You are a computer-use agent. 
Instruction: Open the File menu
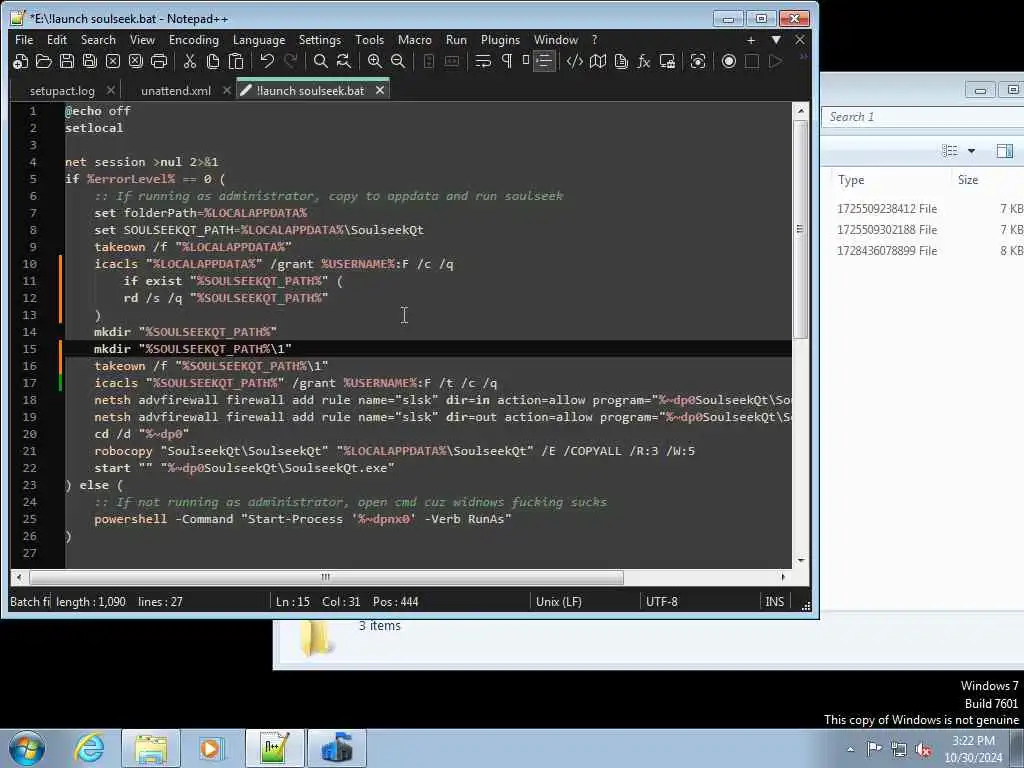(x=24, y=40)
